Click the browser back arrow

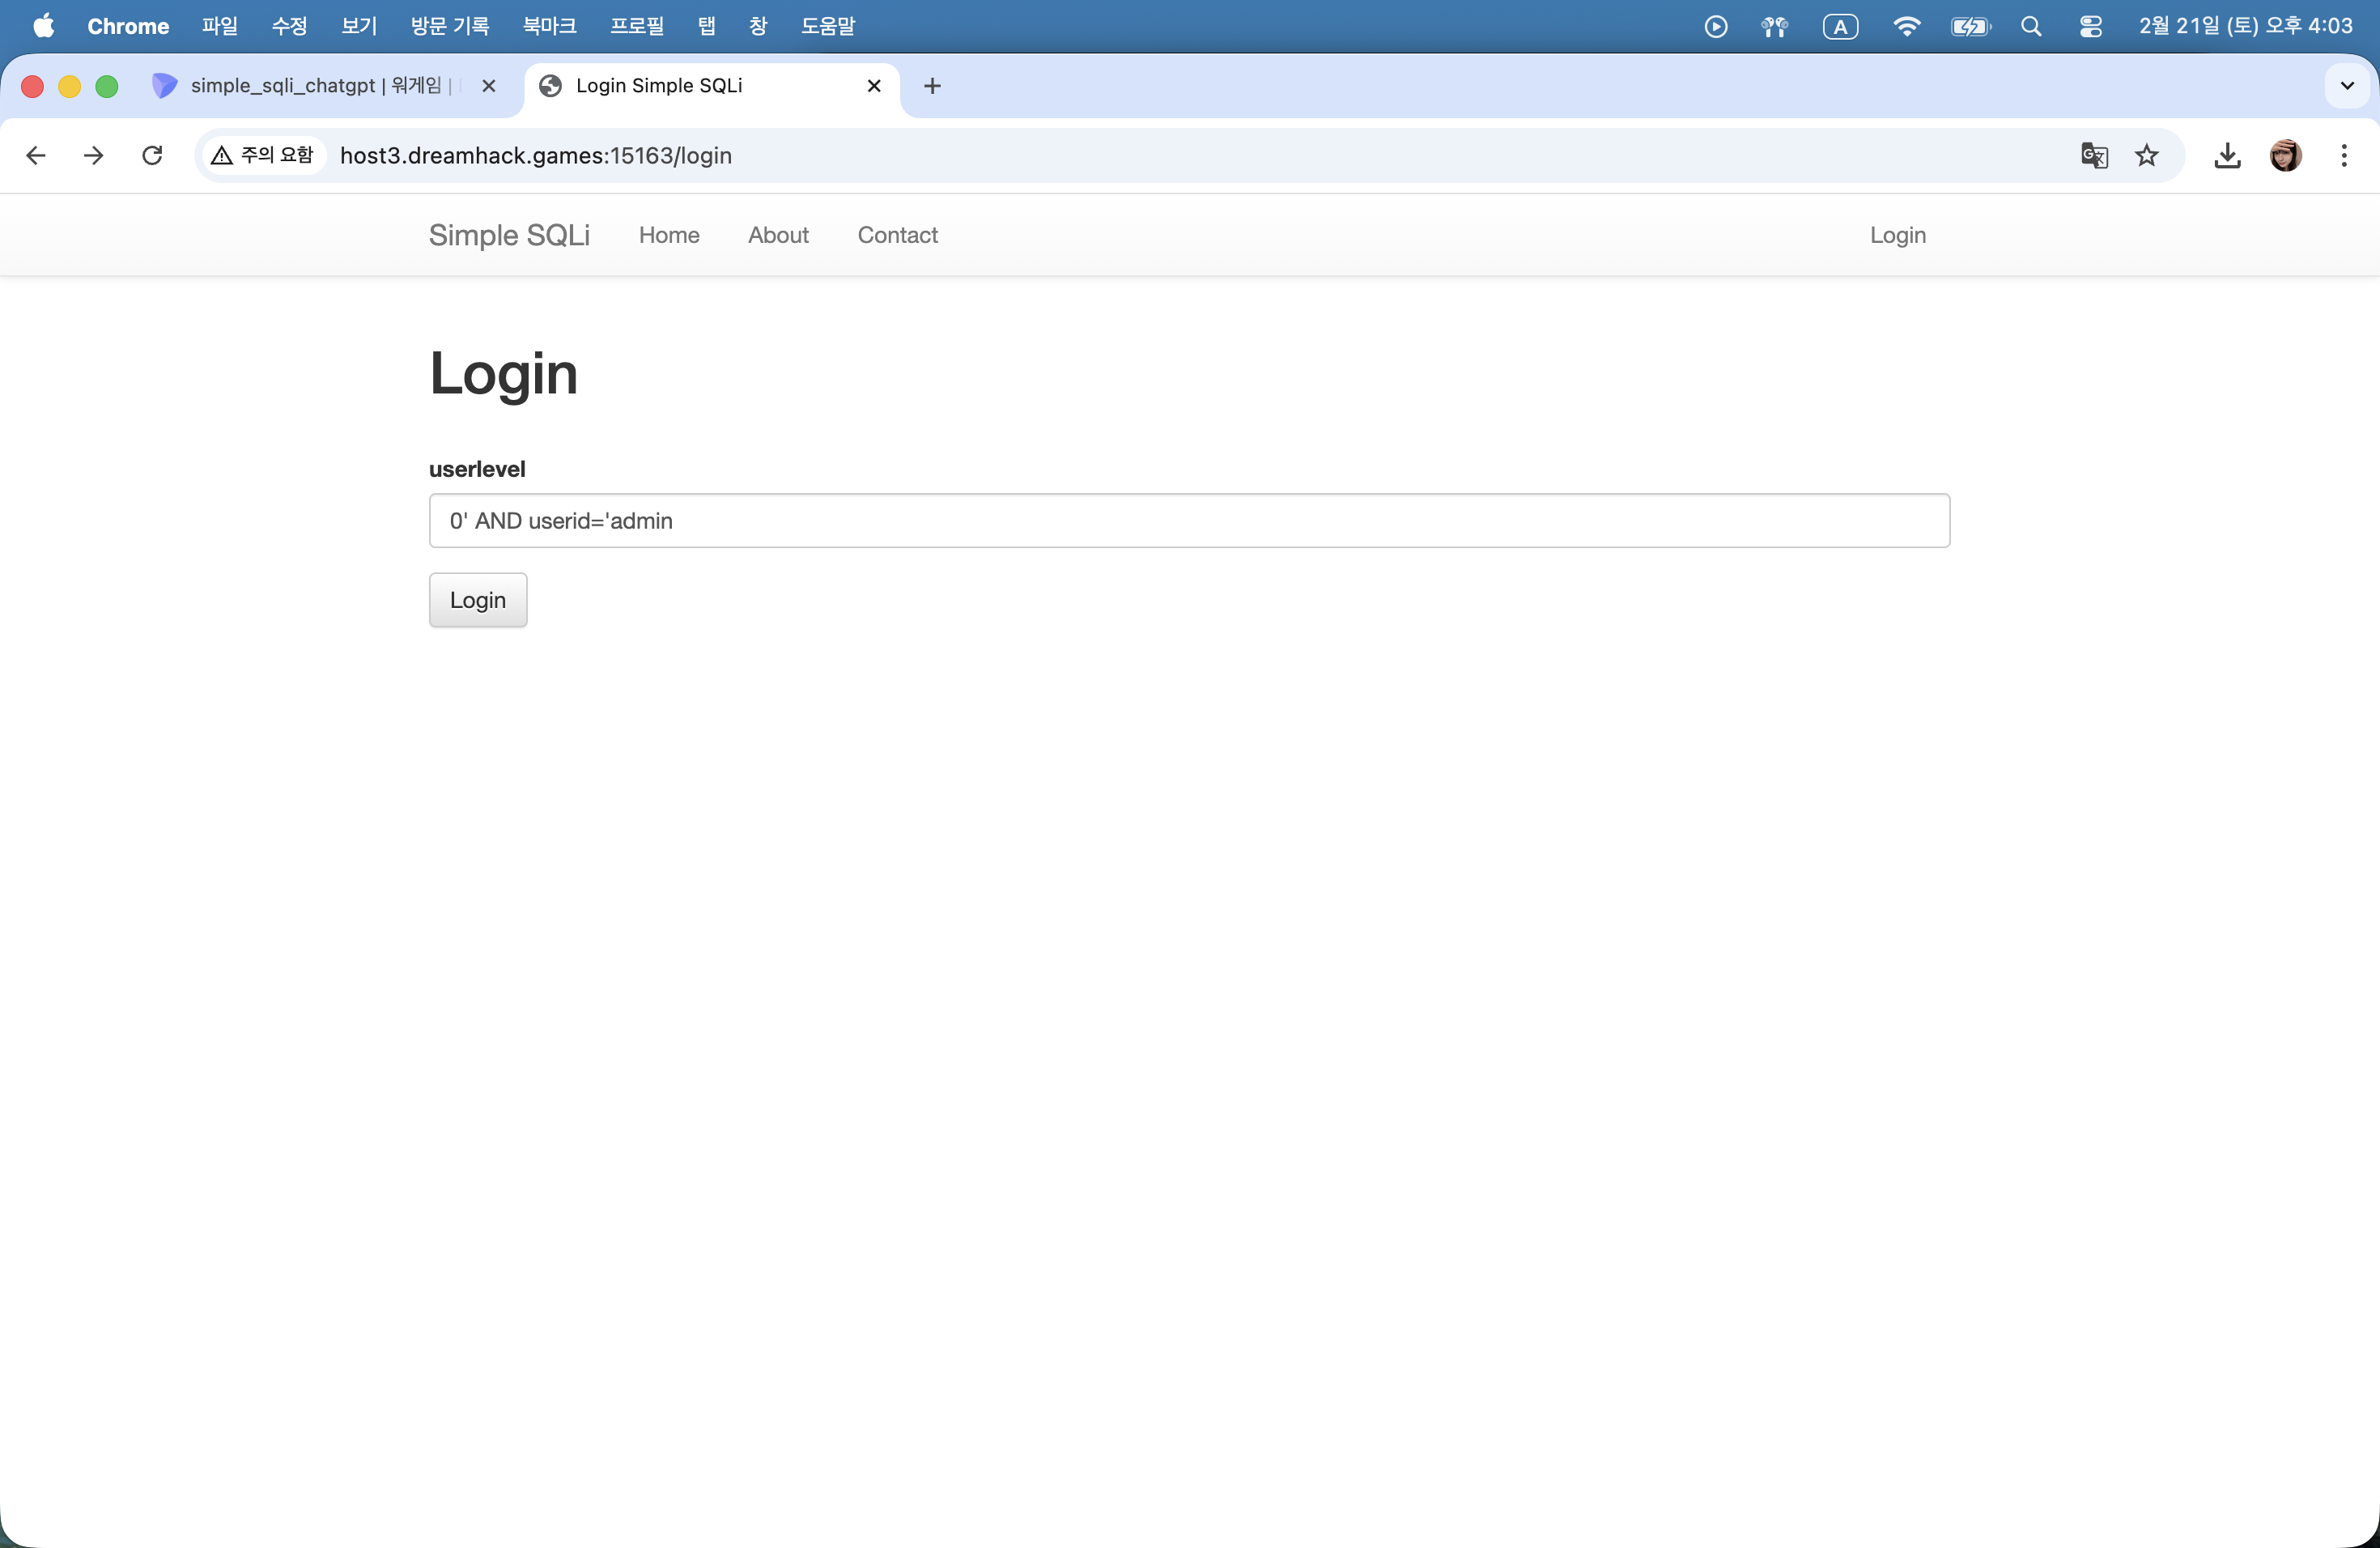coord(36,155)
